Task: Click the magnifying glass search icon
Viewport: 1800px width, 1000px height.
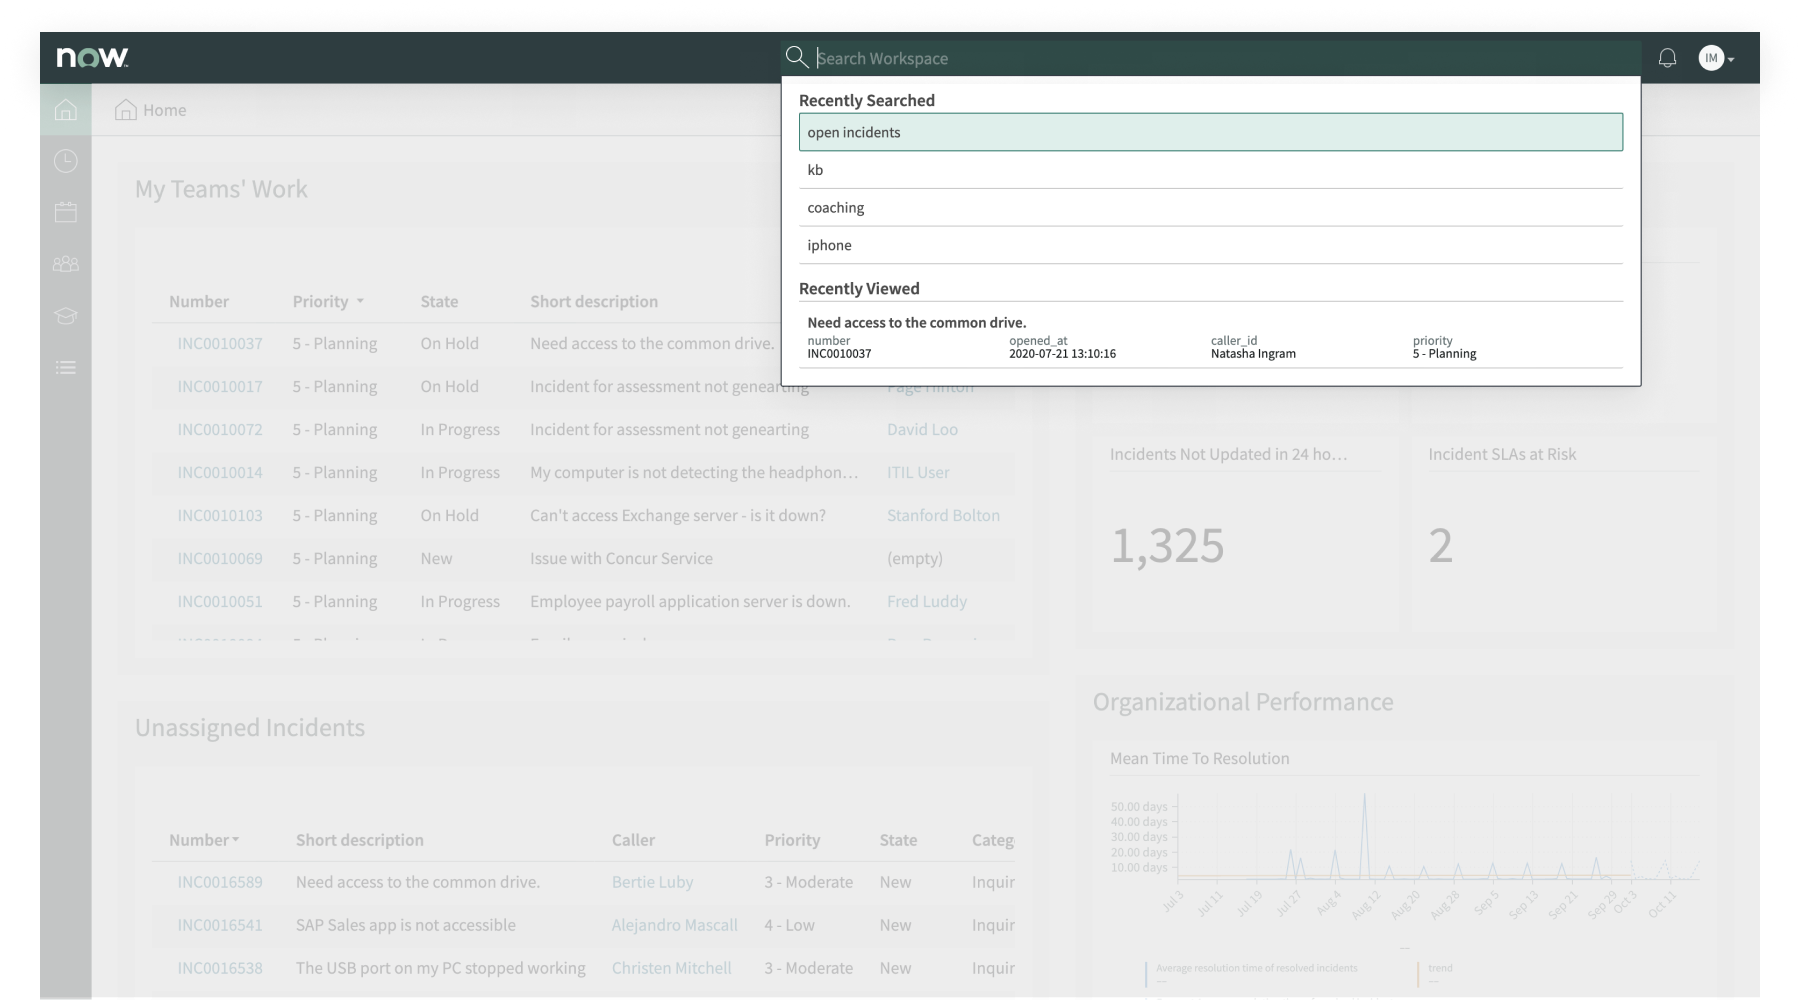Action: click(x=796, y=57)
